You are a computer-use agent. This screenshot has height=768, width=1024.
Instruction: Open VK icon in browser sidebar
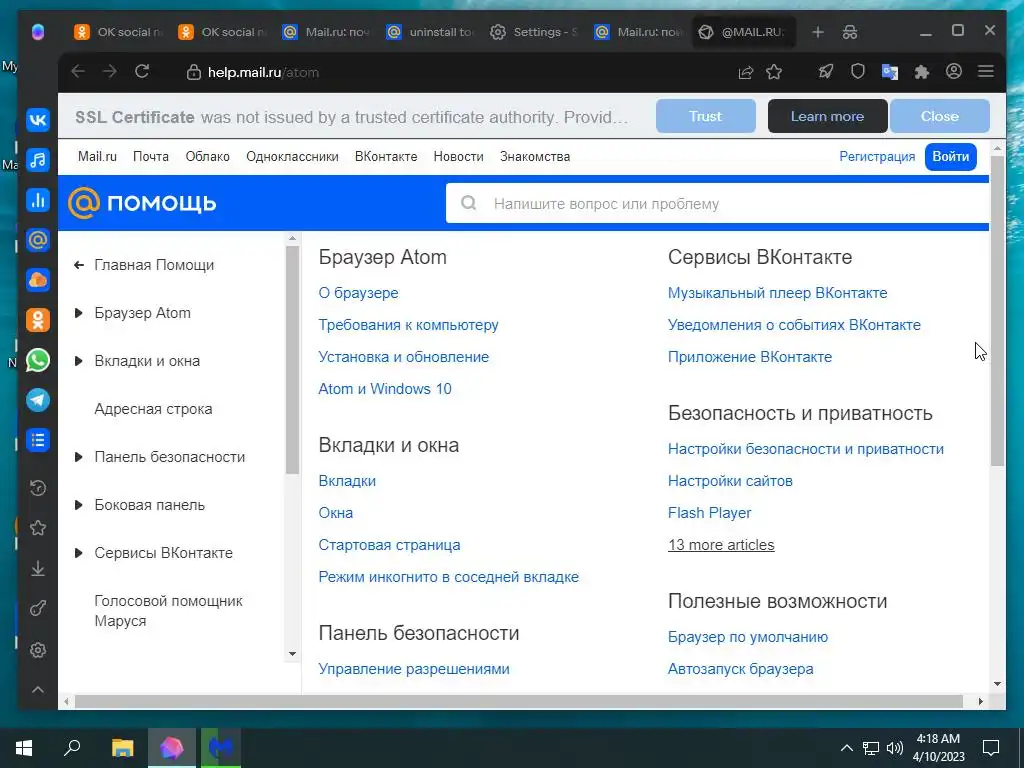[38, 120]
